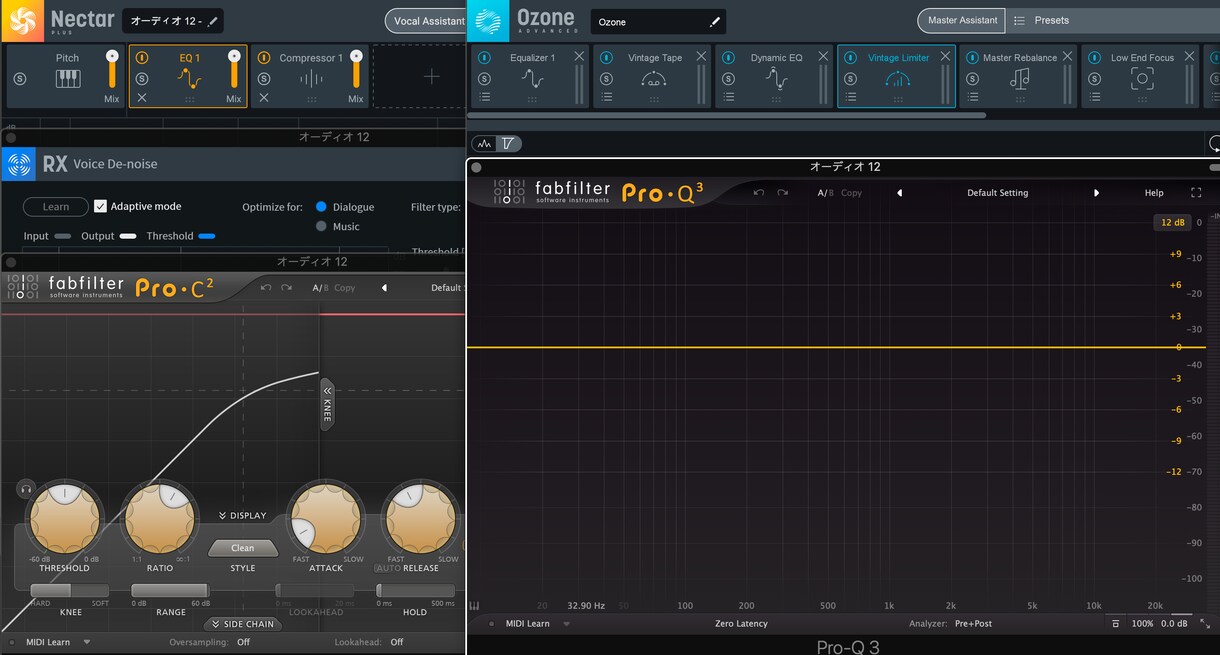Click the pencil icon to rename the Nectar preset
Viewport: 1220px width, 655px height.
point(212,21)
